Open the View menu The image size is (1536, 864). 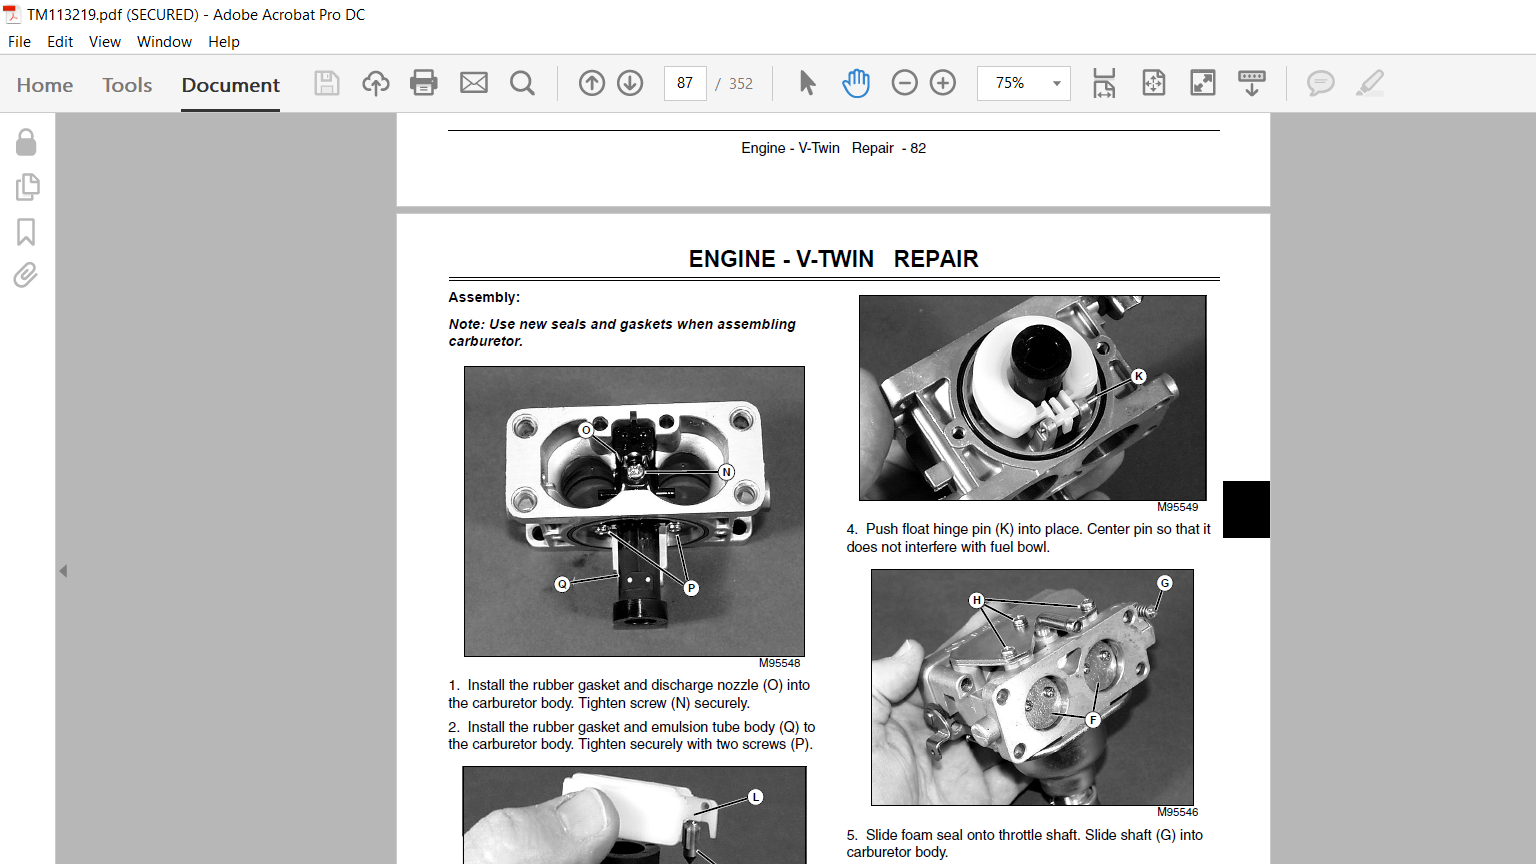click(x=105, y=42)
